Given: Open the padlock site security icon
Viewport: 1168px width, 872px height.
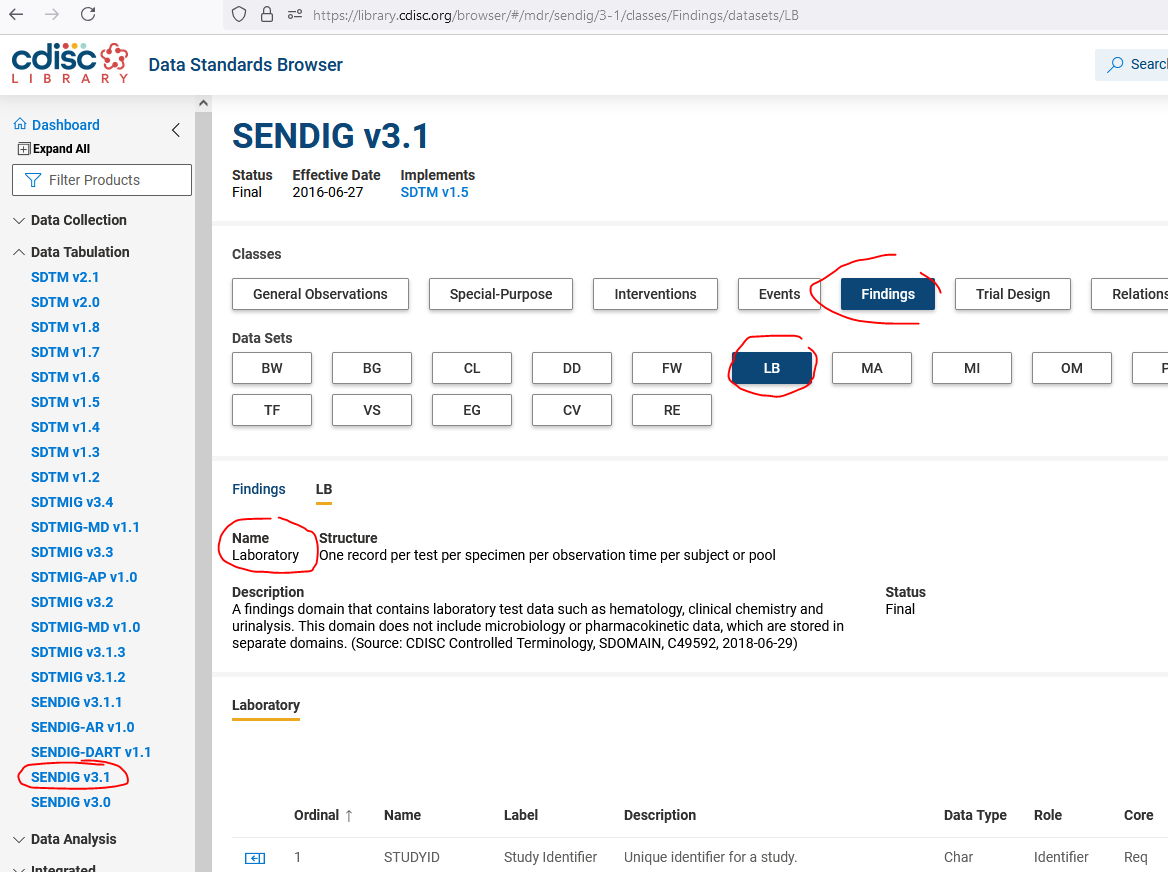Looking at the screenshot, I should click(267, 15).
